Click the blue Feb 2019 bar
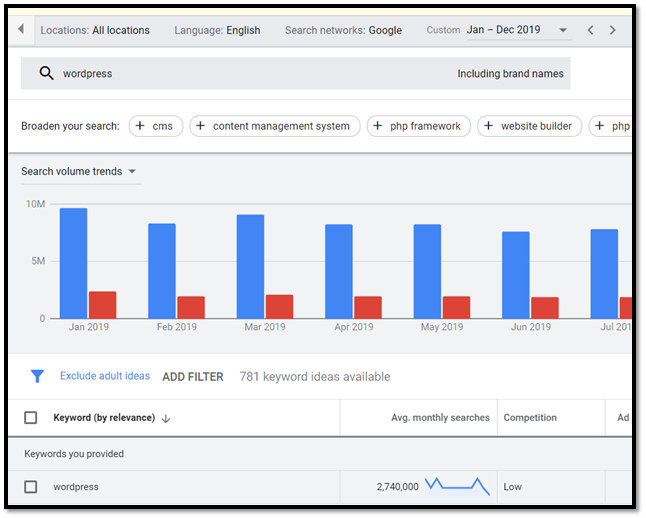 tap(162, 271)
